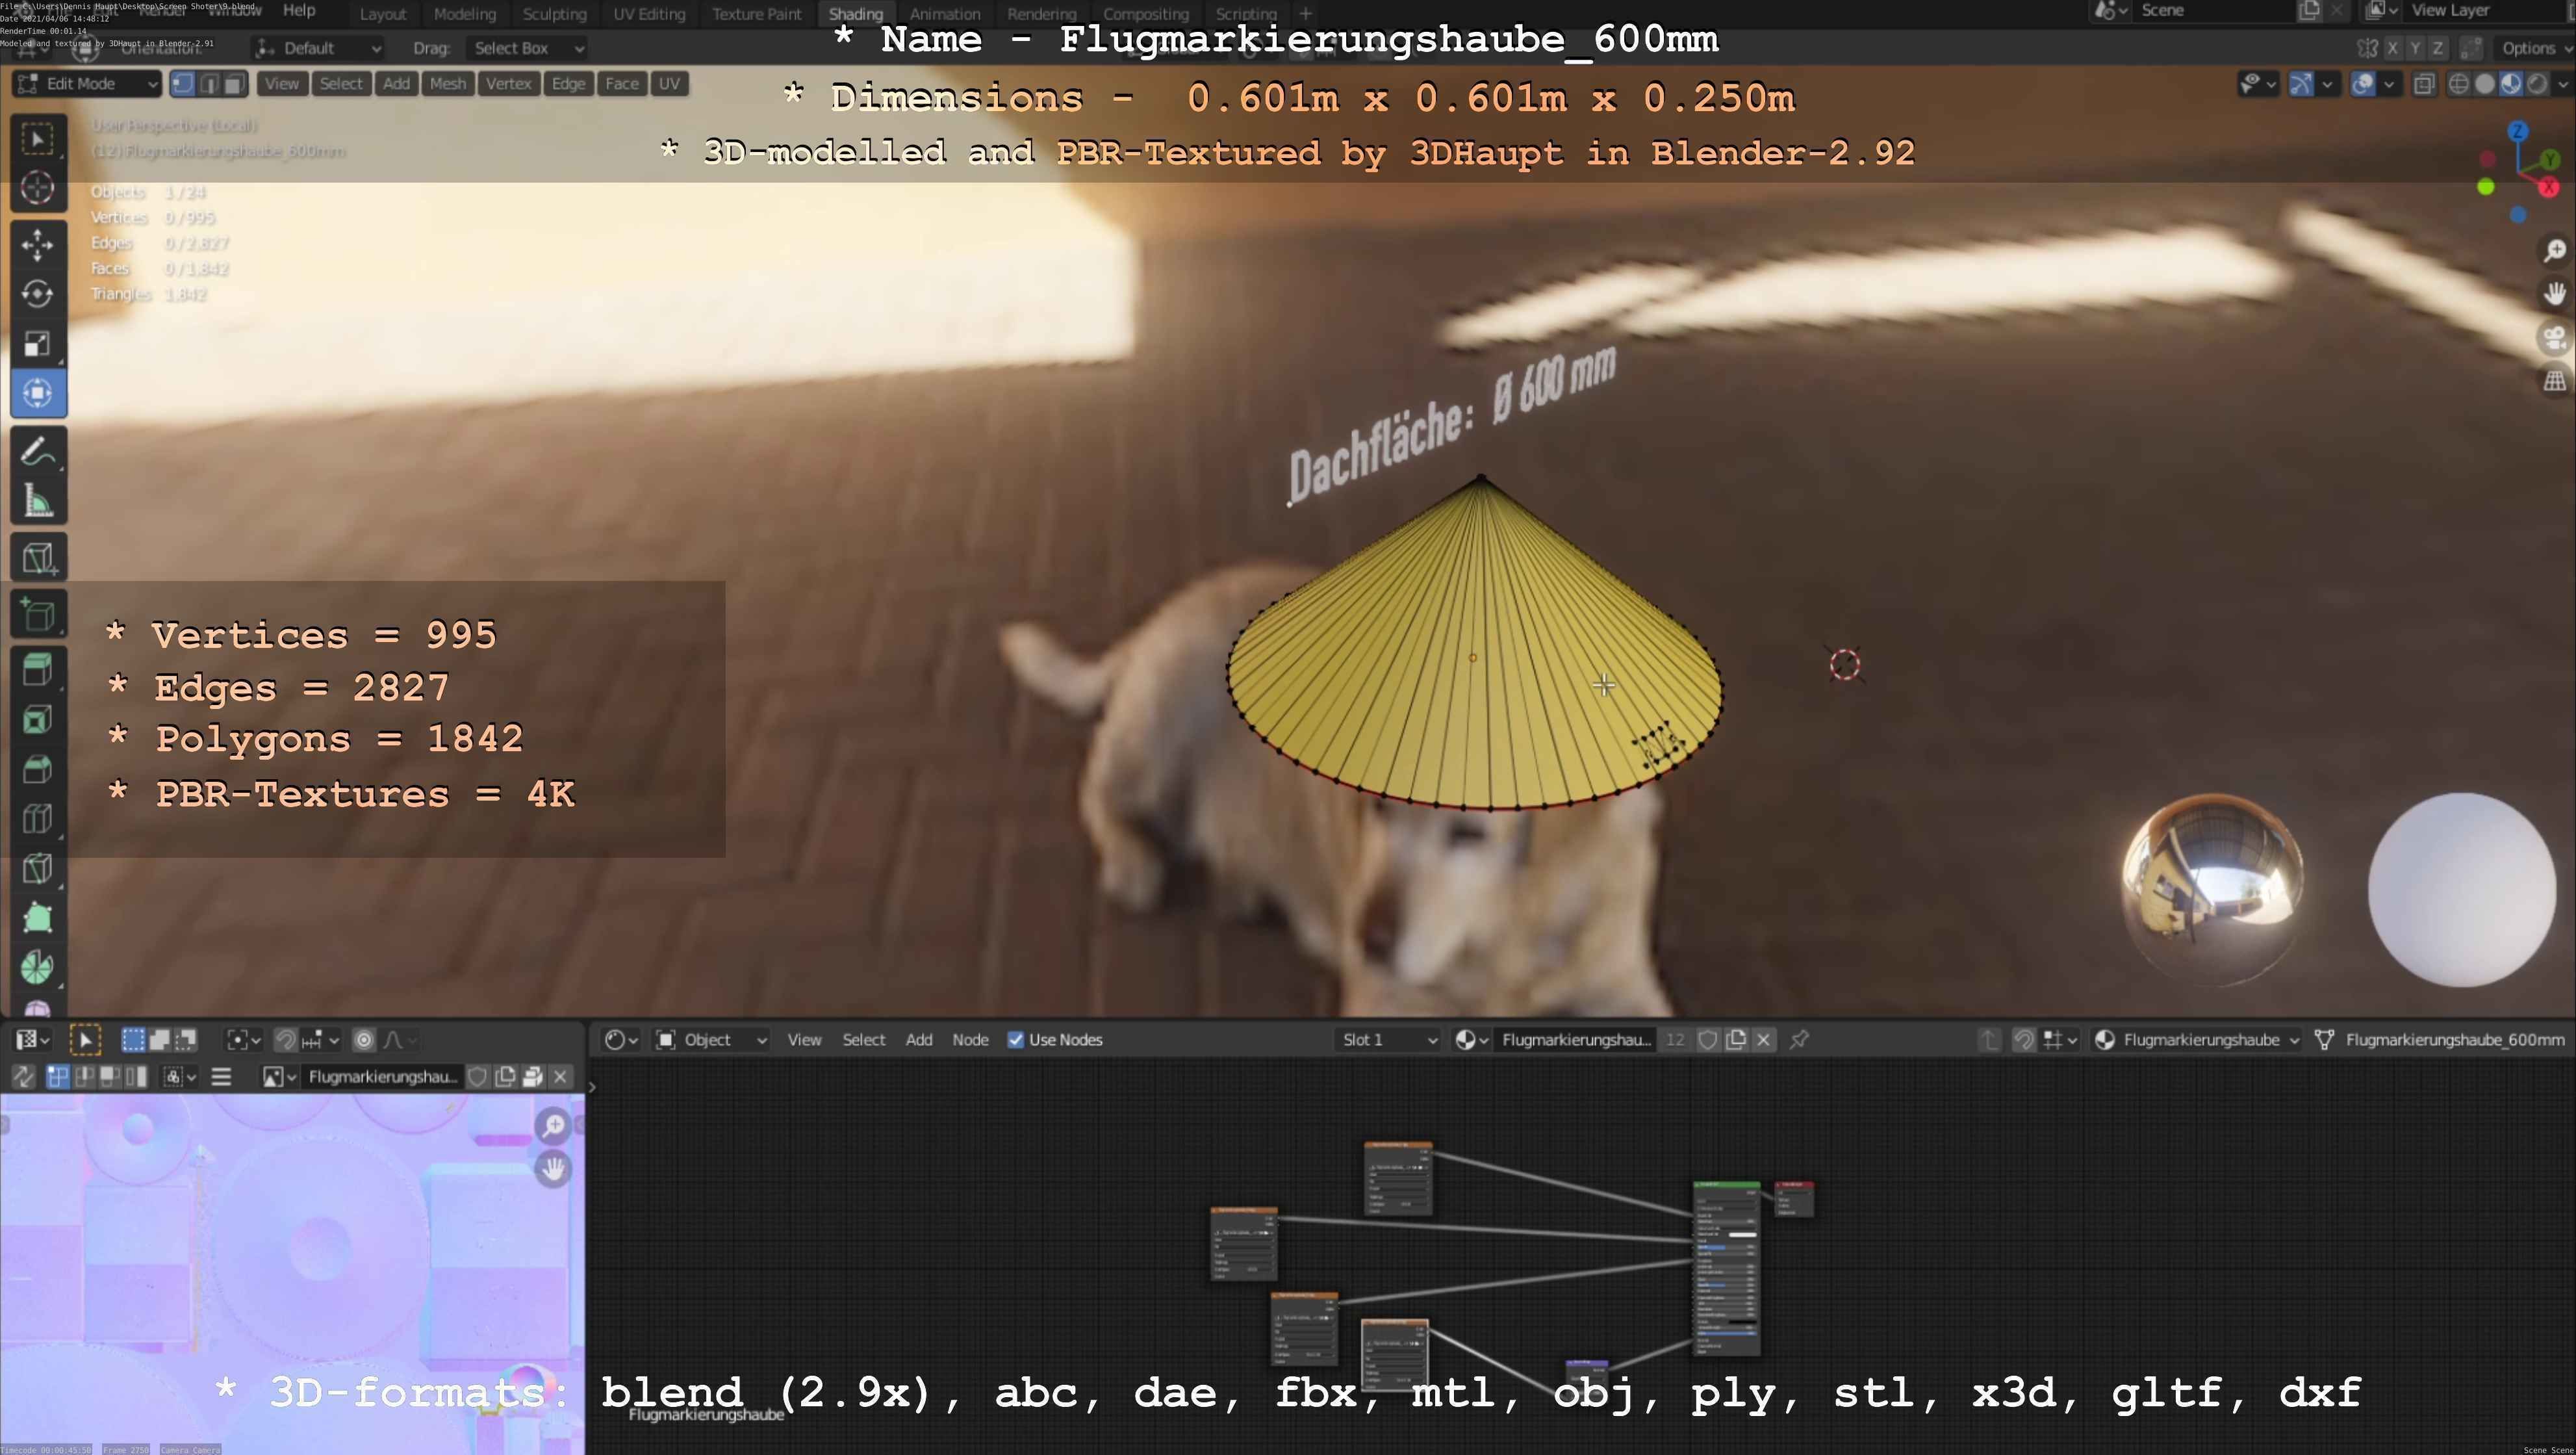This screenshot has width=2576, height=1455.
Task: Expand the Slot 1 material dropdown
Action: coord(1388,1040)
